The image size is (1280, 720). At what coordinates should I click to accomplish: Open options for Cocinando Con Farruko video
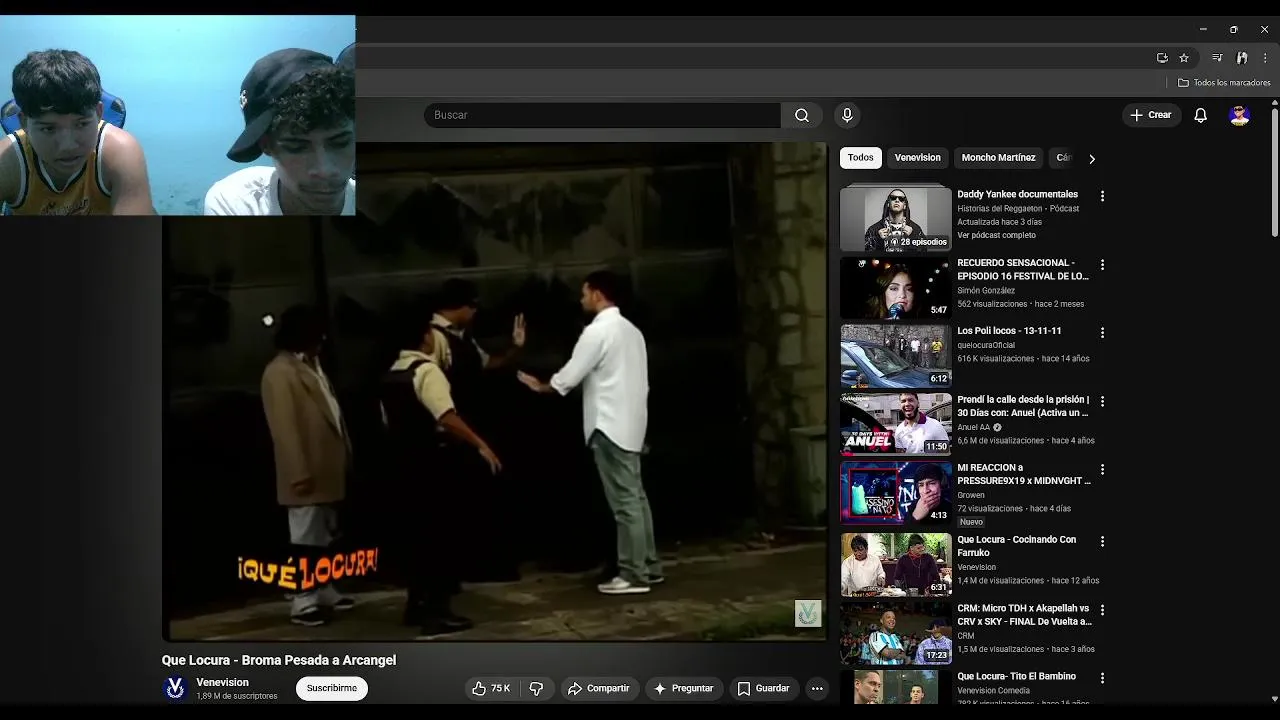point(1102,541)
